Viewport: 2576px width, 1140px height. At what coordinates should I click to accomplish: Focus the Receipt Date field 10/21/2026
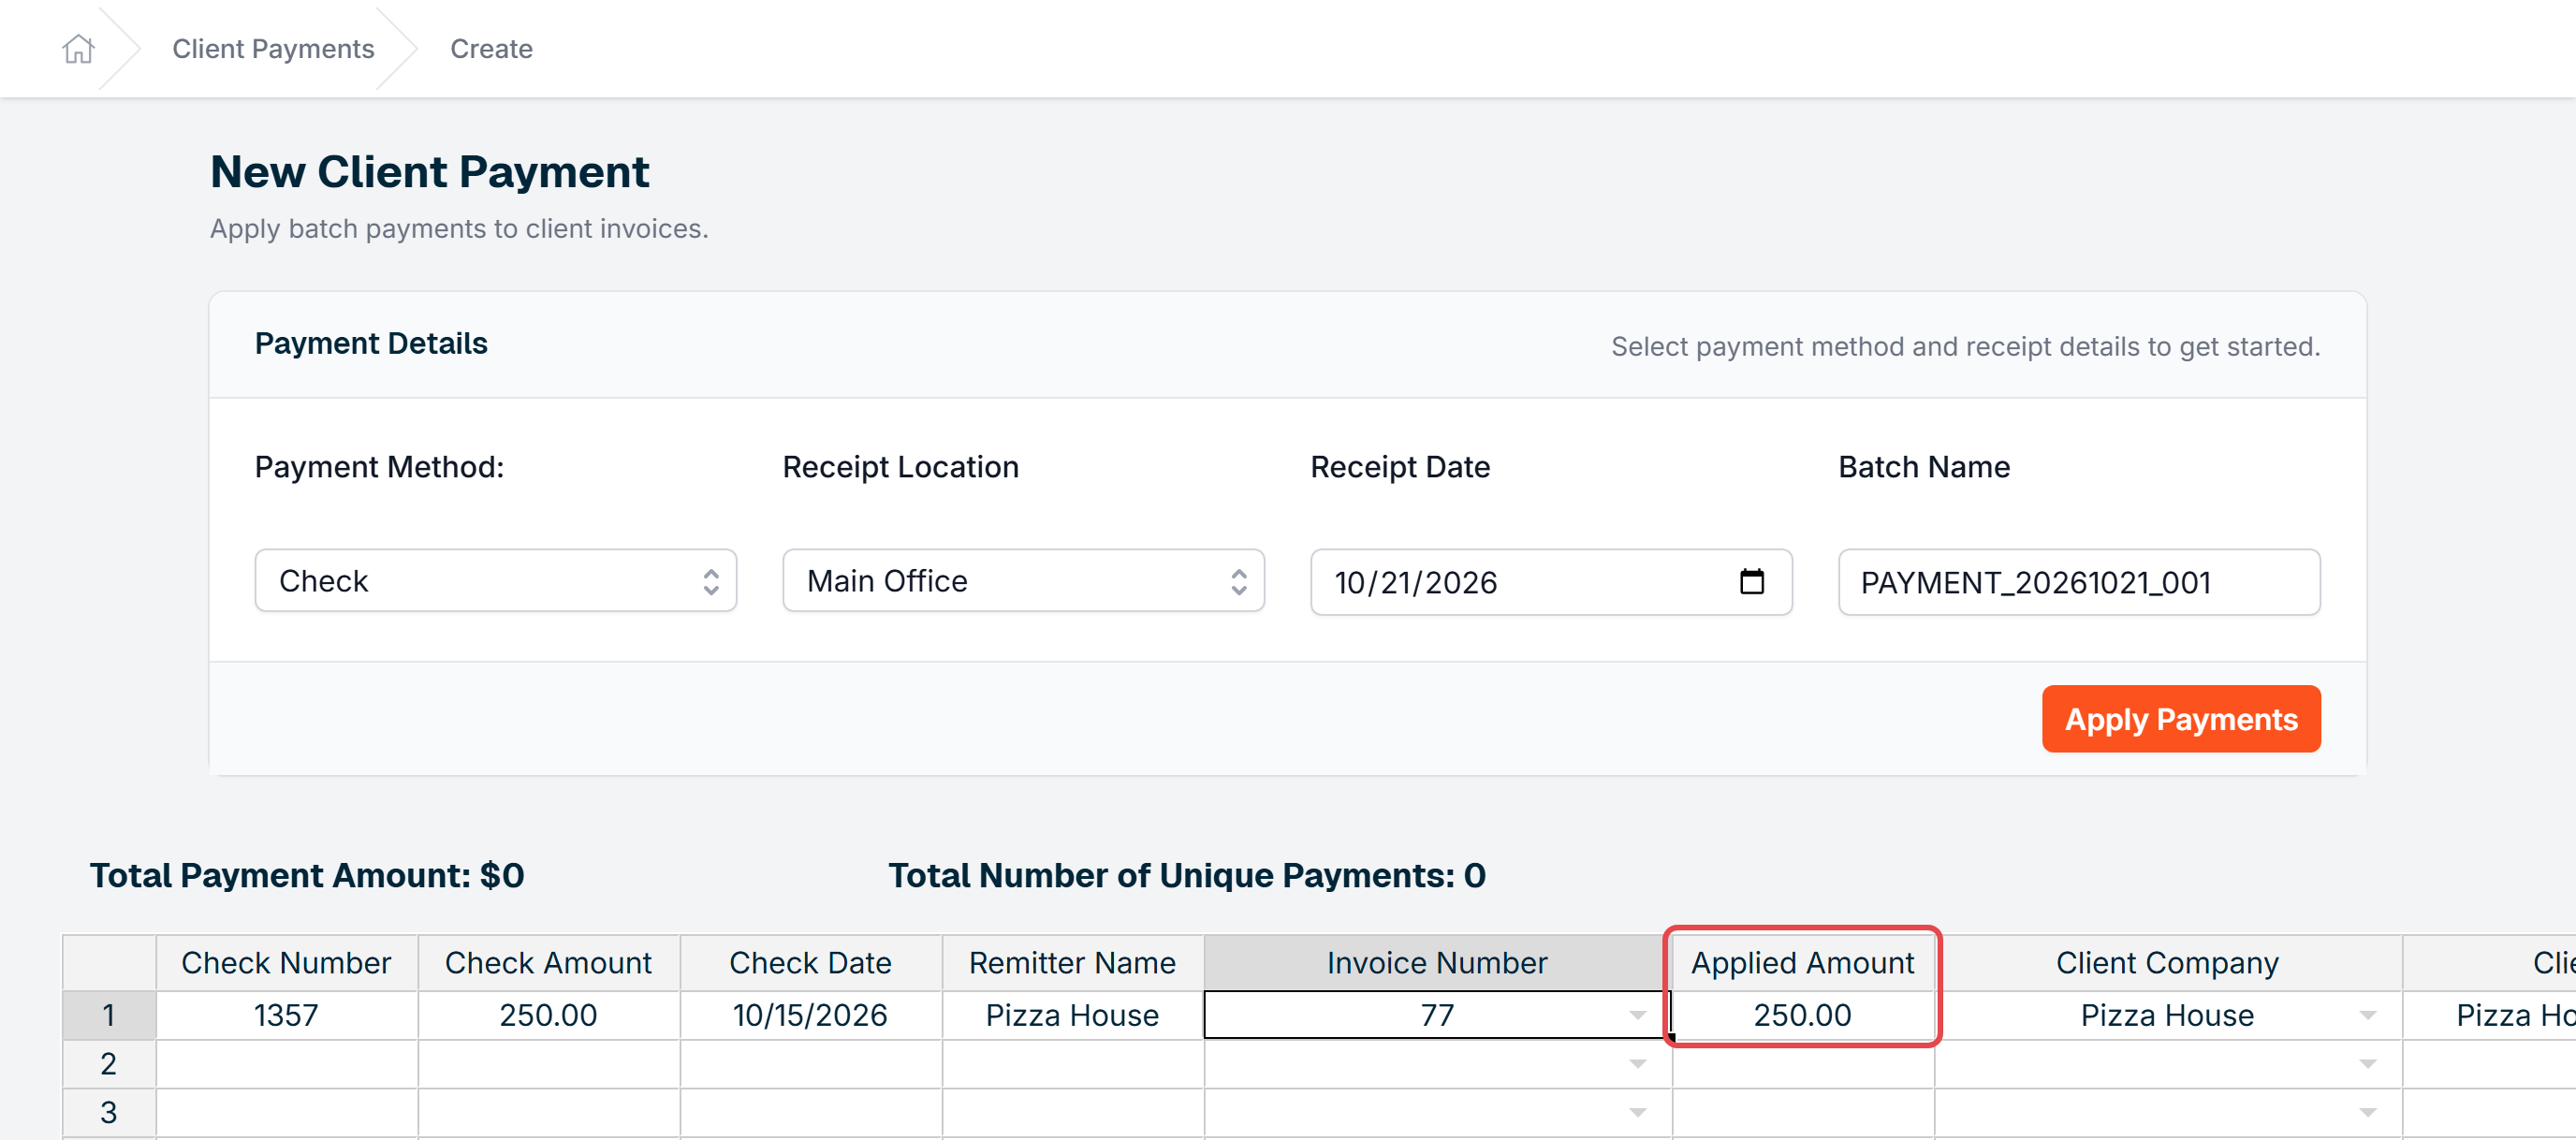[1551, 582]
